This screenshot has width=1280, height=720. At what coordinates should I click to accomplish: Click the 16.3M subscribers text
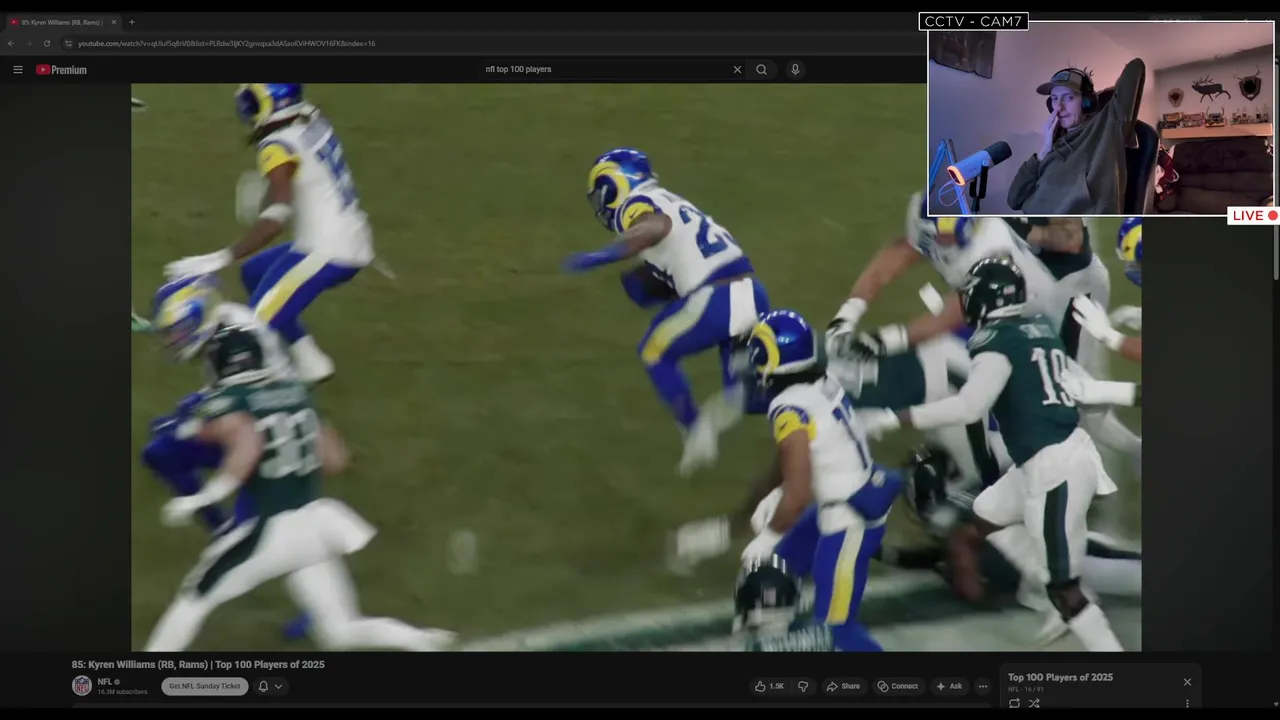122,692
